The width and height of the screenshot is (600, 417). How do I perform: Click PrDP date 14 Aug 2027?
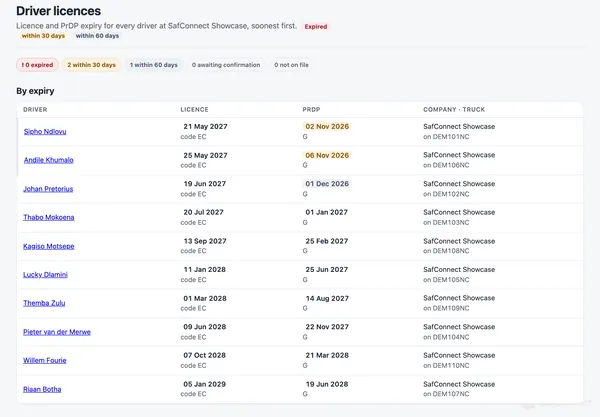coord(327,299)
